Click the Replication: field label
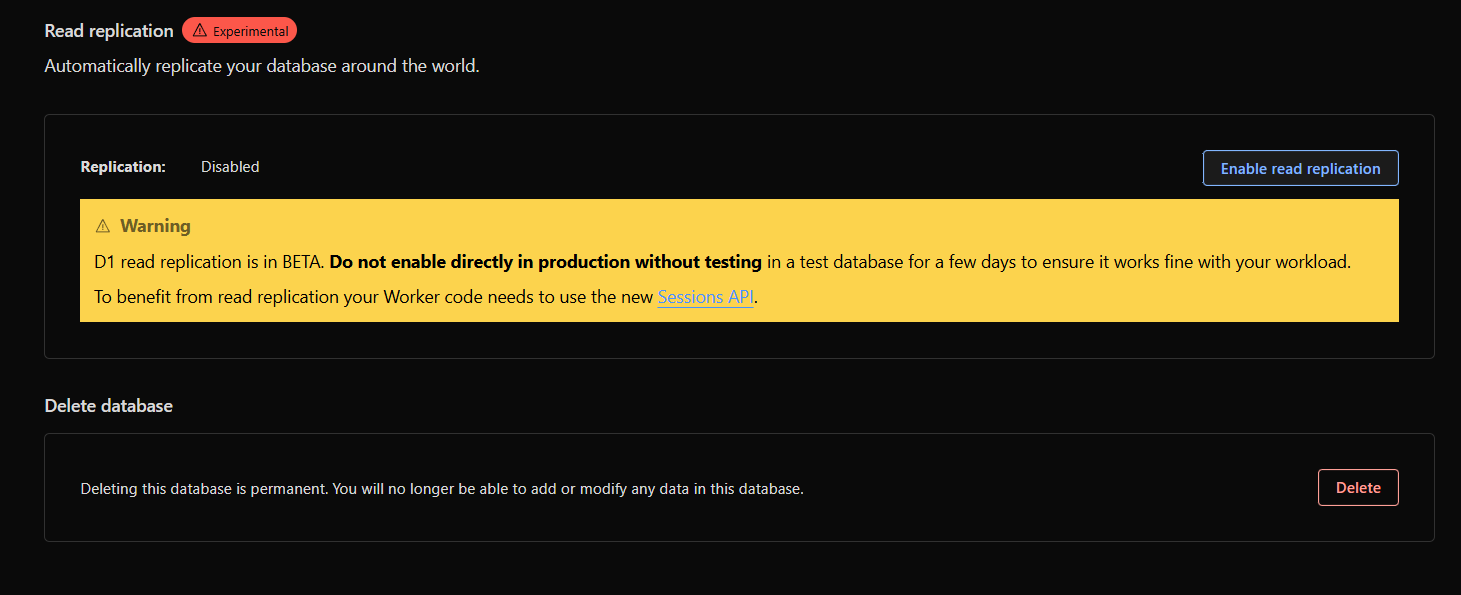 [123, 167]
